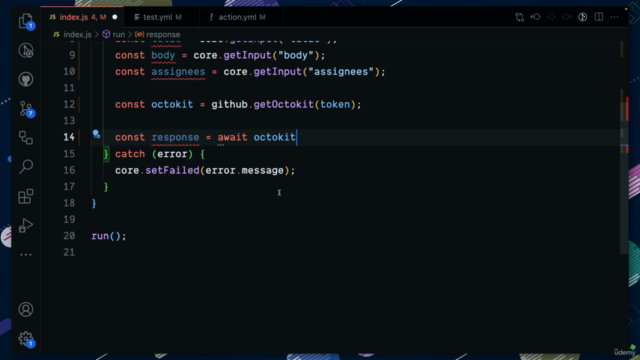The width and height of the screenshot is (640, 360).
Task: Open the Explorer view in activity bar
Action: click(26, 21)
